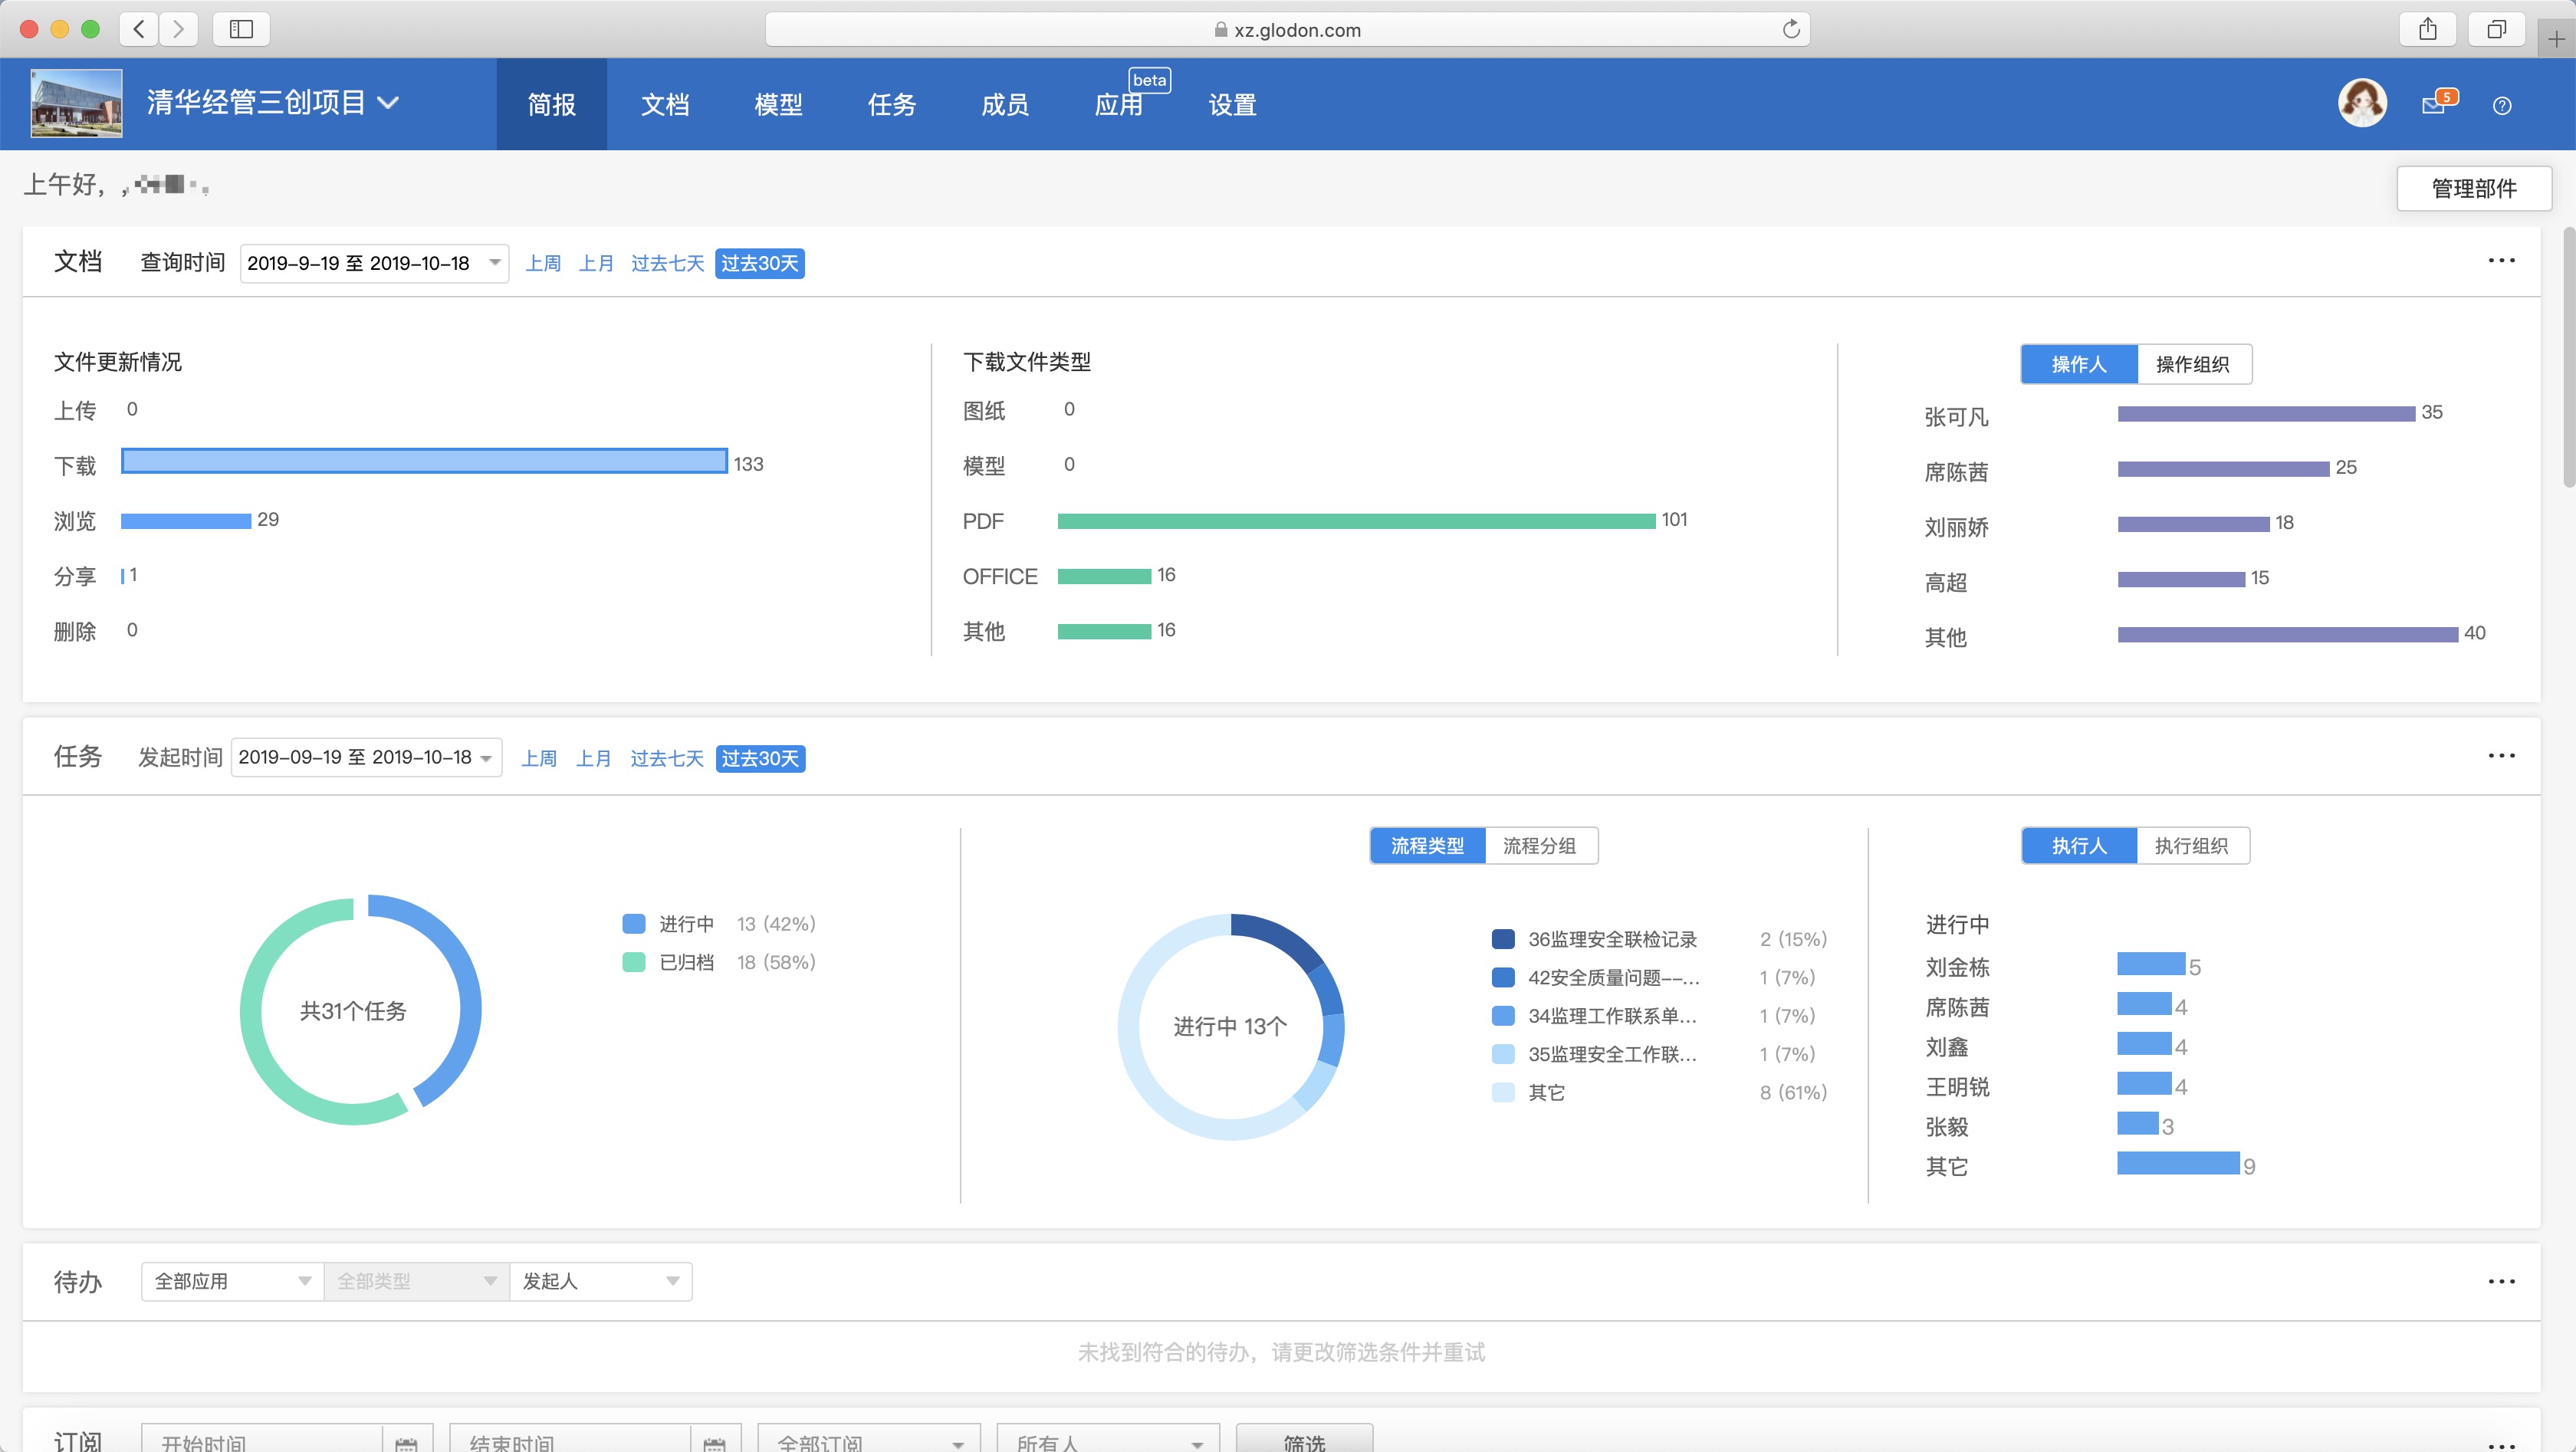The height and width of the screenshot is (1452, 2576).
Task: Open the more options menu of the 任务 section
Action: [x=2501, y=755]
